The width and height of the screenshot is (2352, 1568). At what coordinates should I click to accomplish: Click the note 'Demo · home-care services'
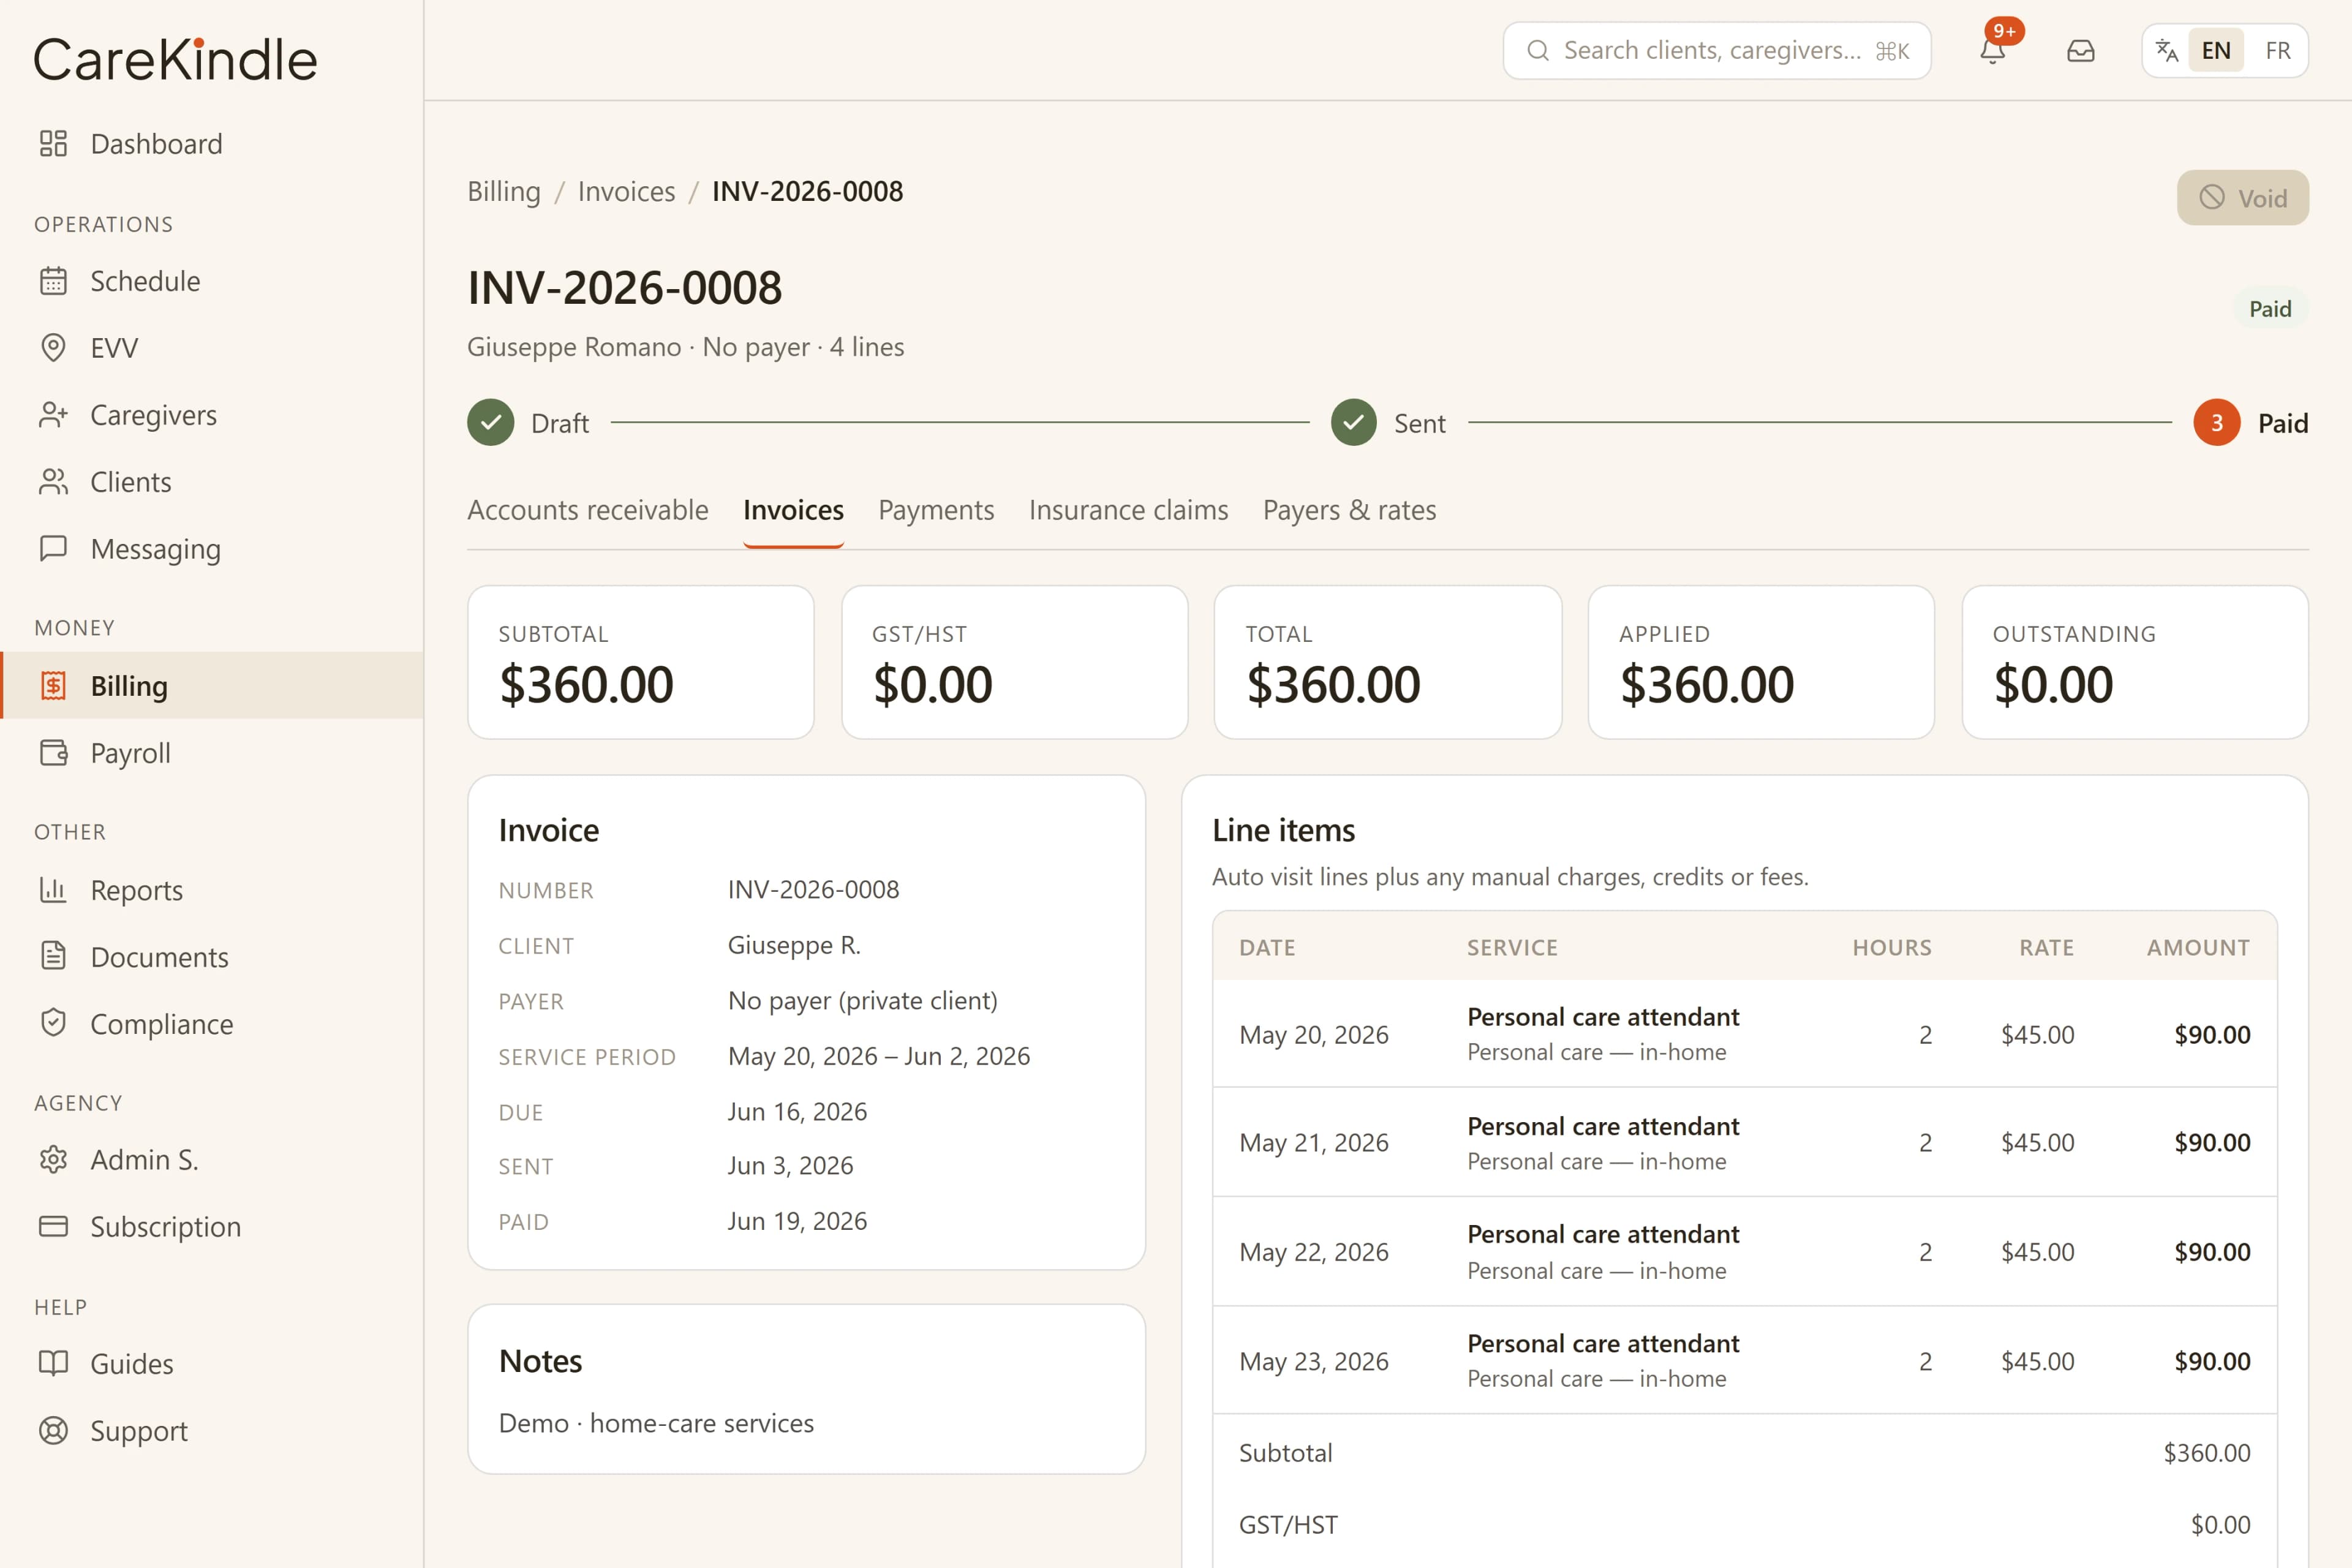click(656, 1423)
